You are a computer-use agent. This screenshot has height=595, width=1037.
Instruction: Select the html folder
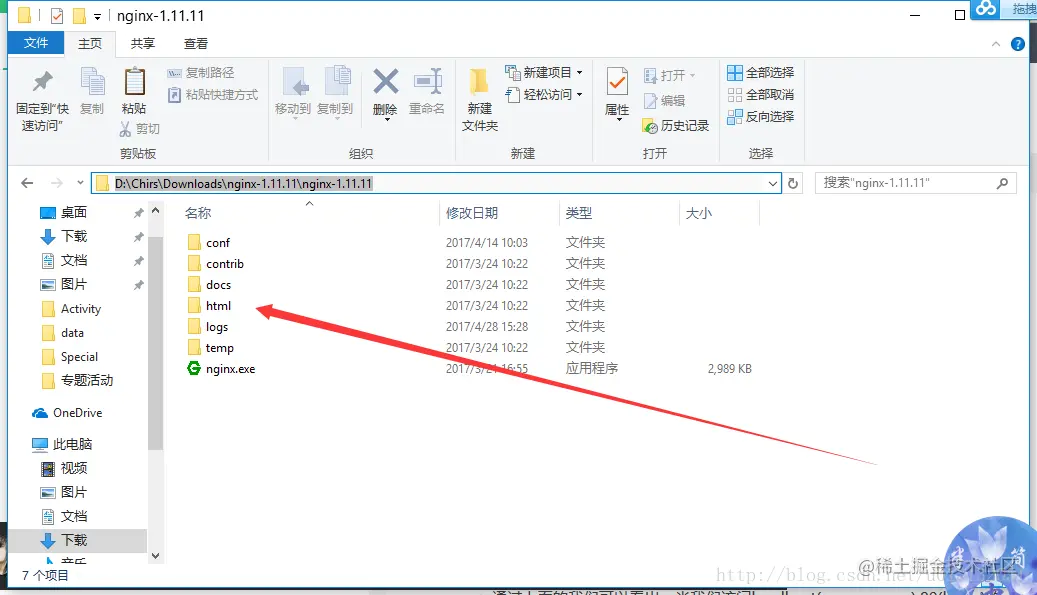coord(209,306)
